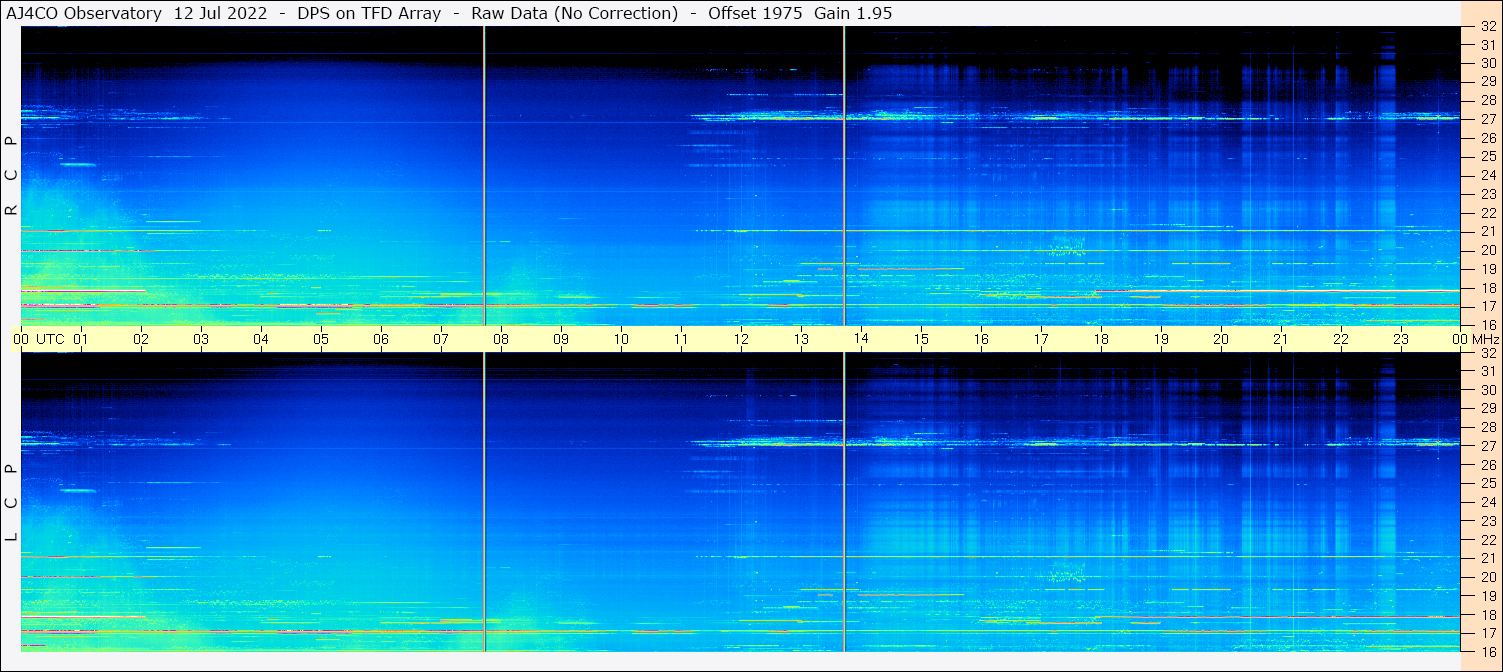Click the yellow vertical marker before 08 in RCP panel
The width and height of the screenshot is (1503, 672).
click(x=484, y=176)
